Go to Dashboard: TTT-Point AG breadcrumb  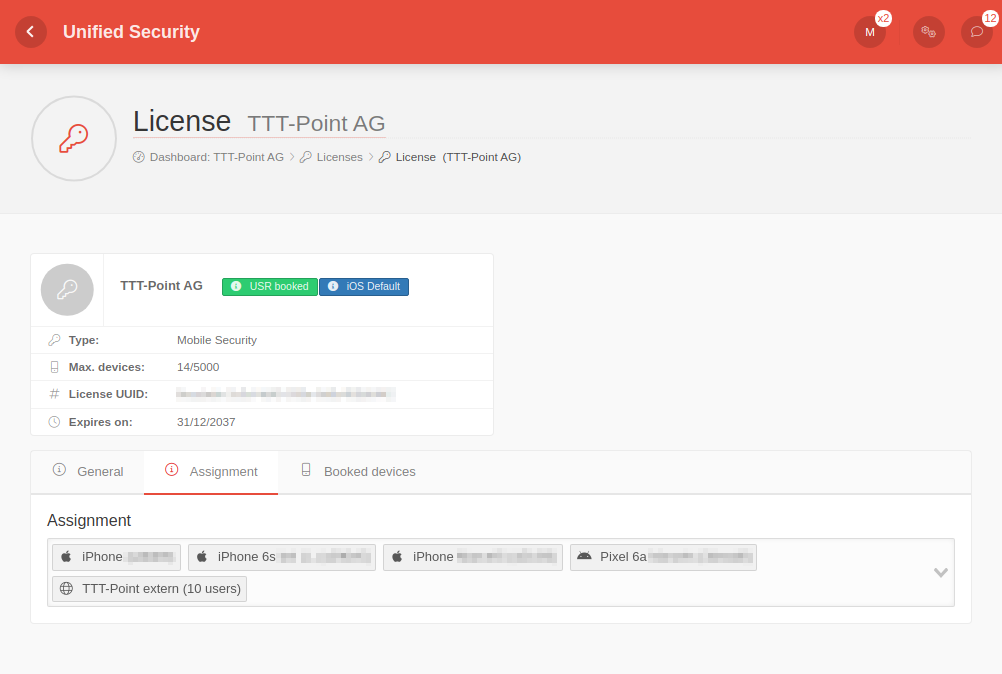point(216,157)
